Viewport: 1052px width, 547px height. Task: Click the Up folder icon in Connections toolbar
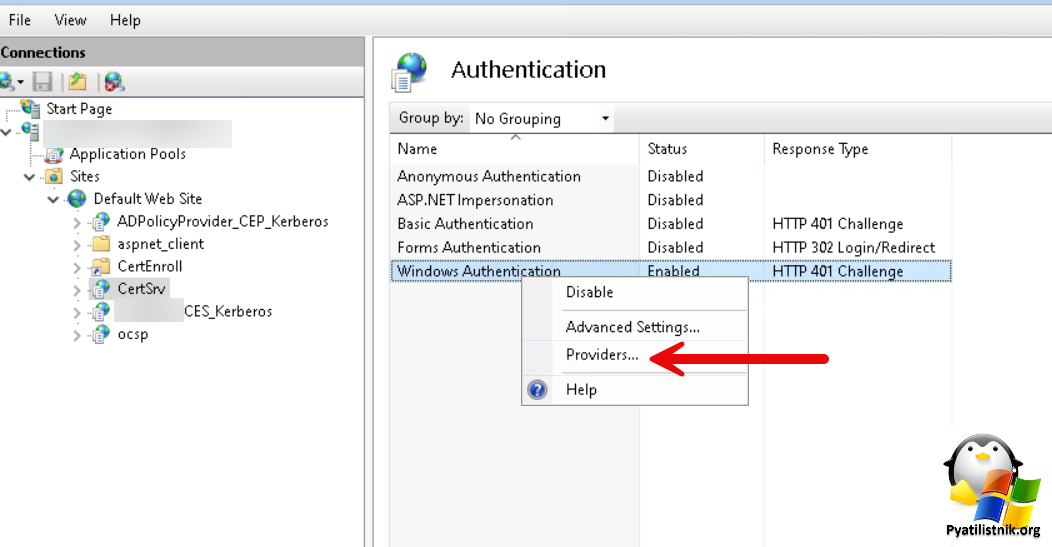tap(78, 82)
